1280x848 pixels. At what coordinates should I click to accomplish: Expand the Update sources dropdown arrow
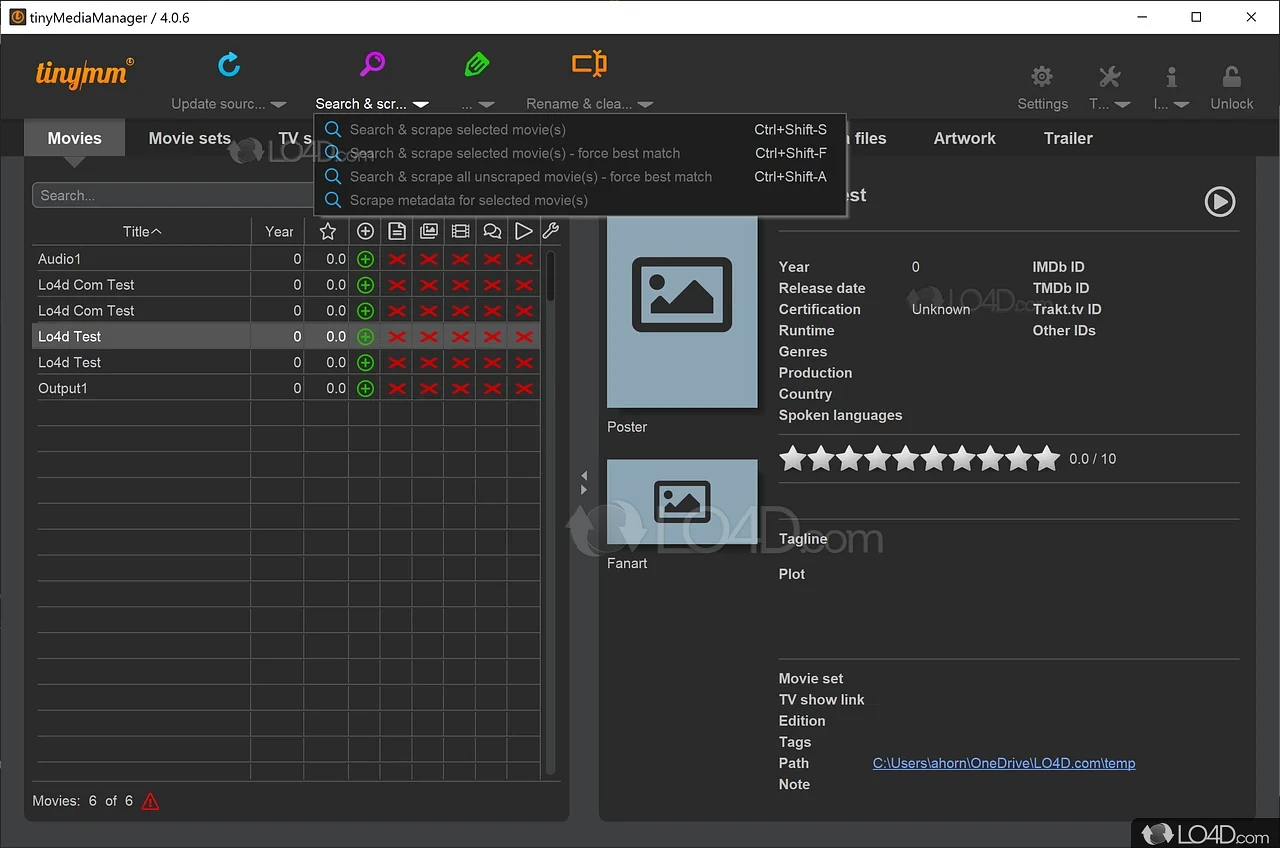(279, 104)
